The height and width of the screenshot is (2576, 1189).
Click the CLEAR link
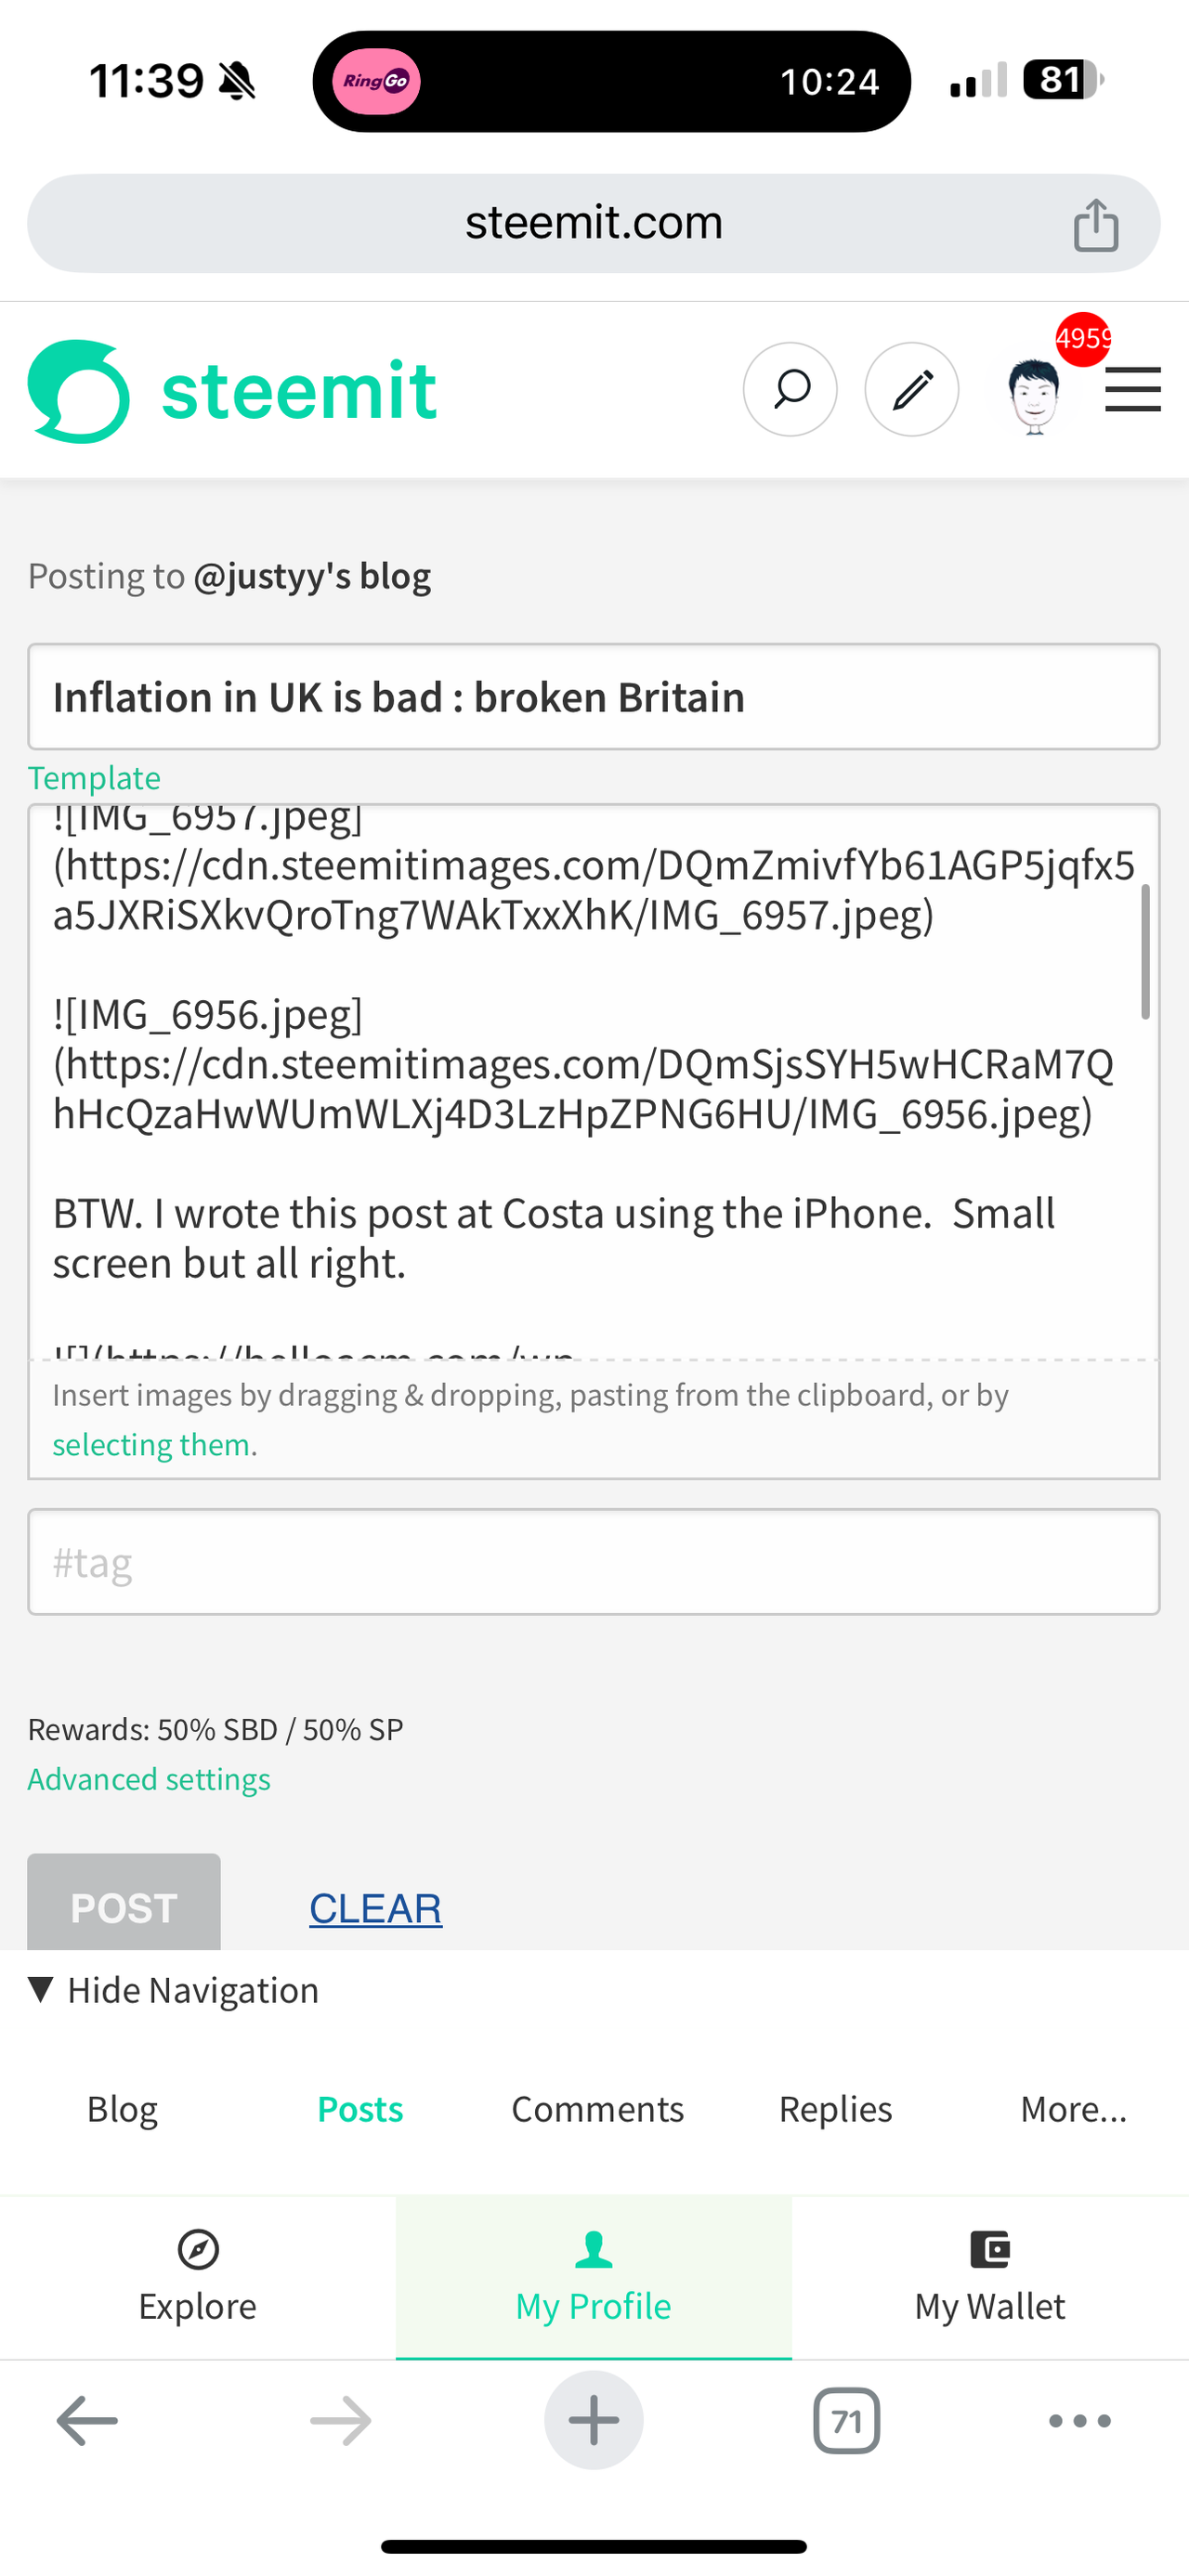point(376,1908)
